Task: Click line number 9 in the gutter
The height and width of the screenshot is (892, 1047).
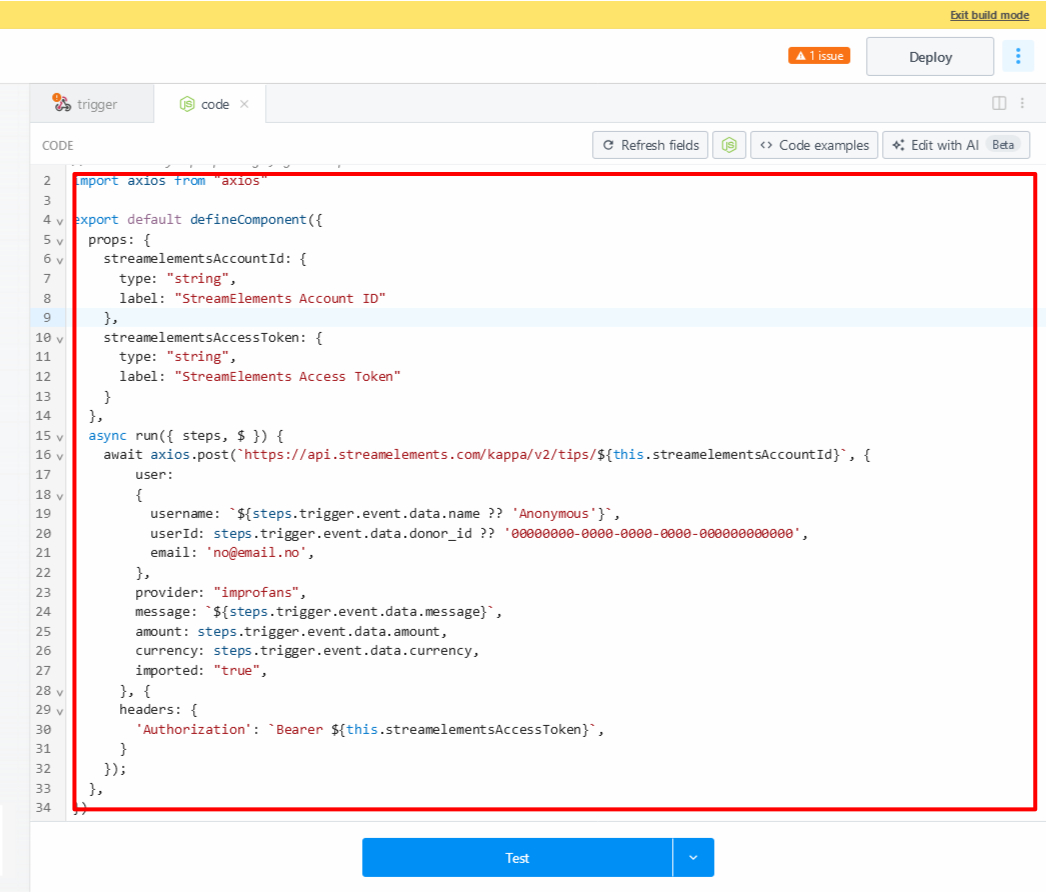Action: [x=47, y=317]
